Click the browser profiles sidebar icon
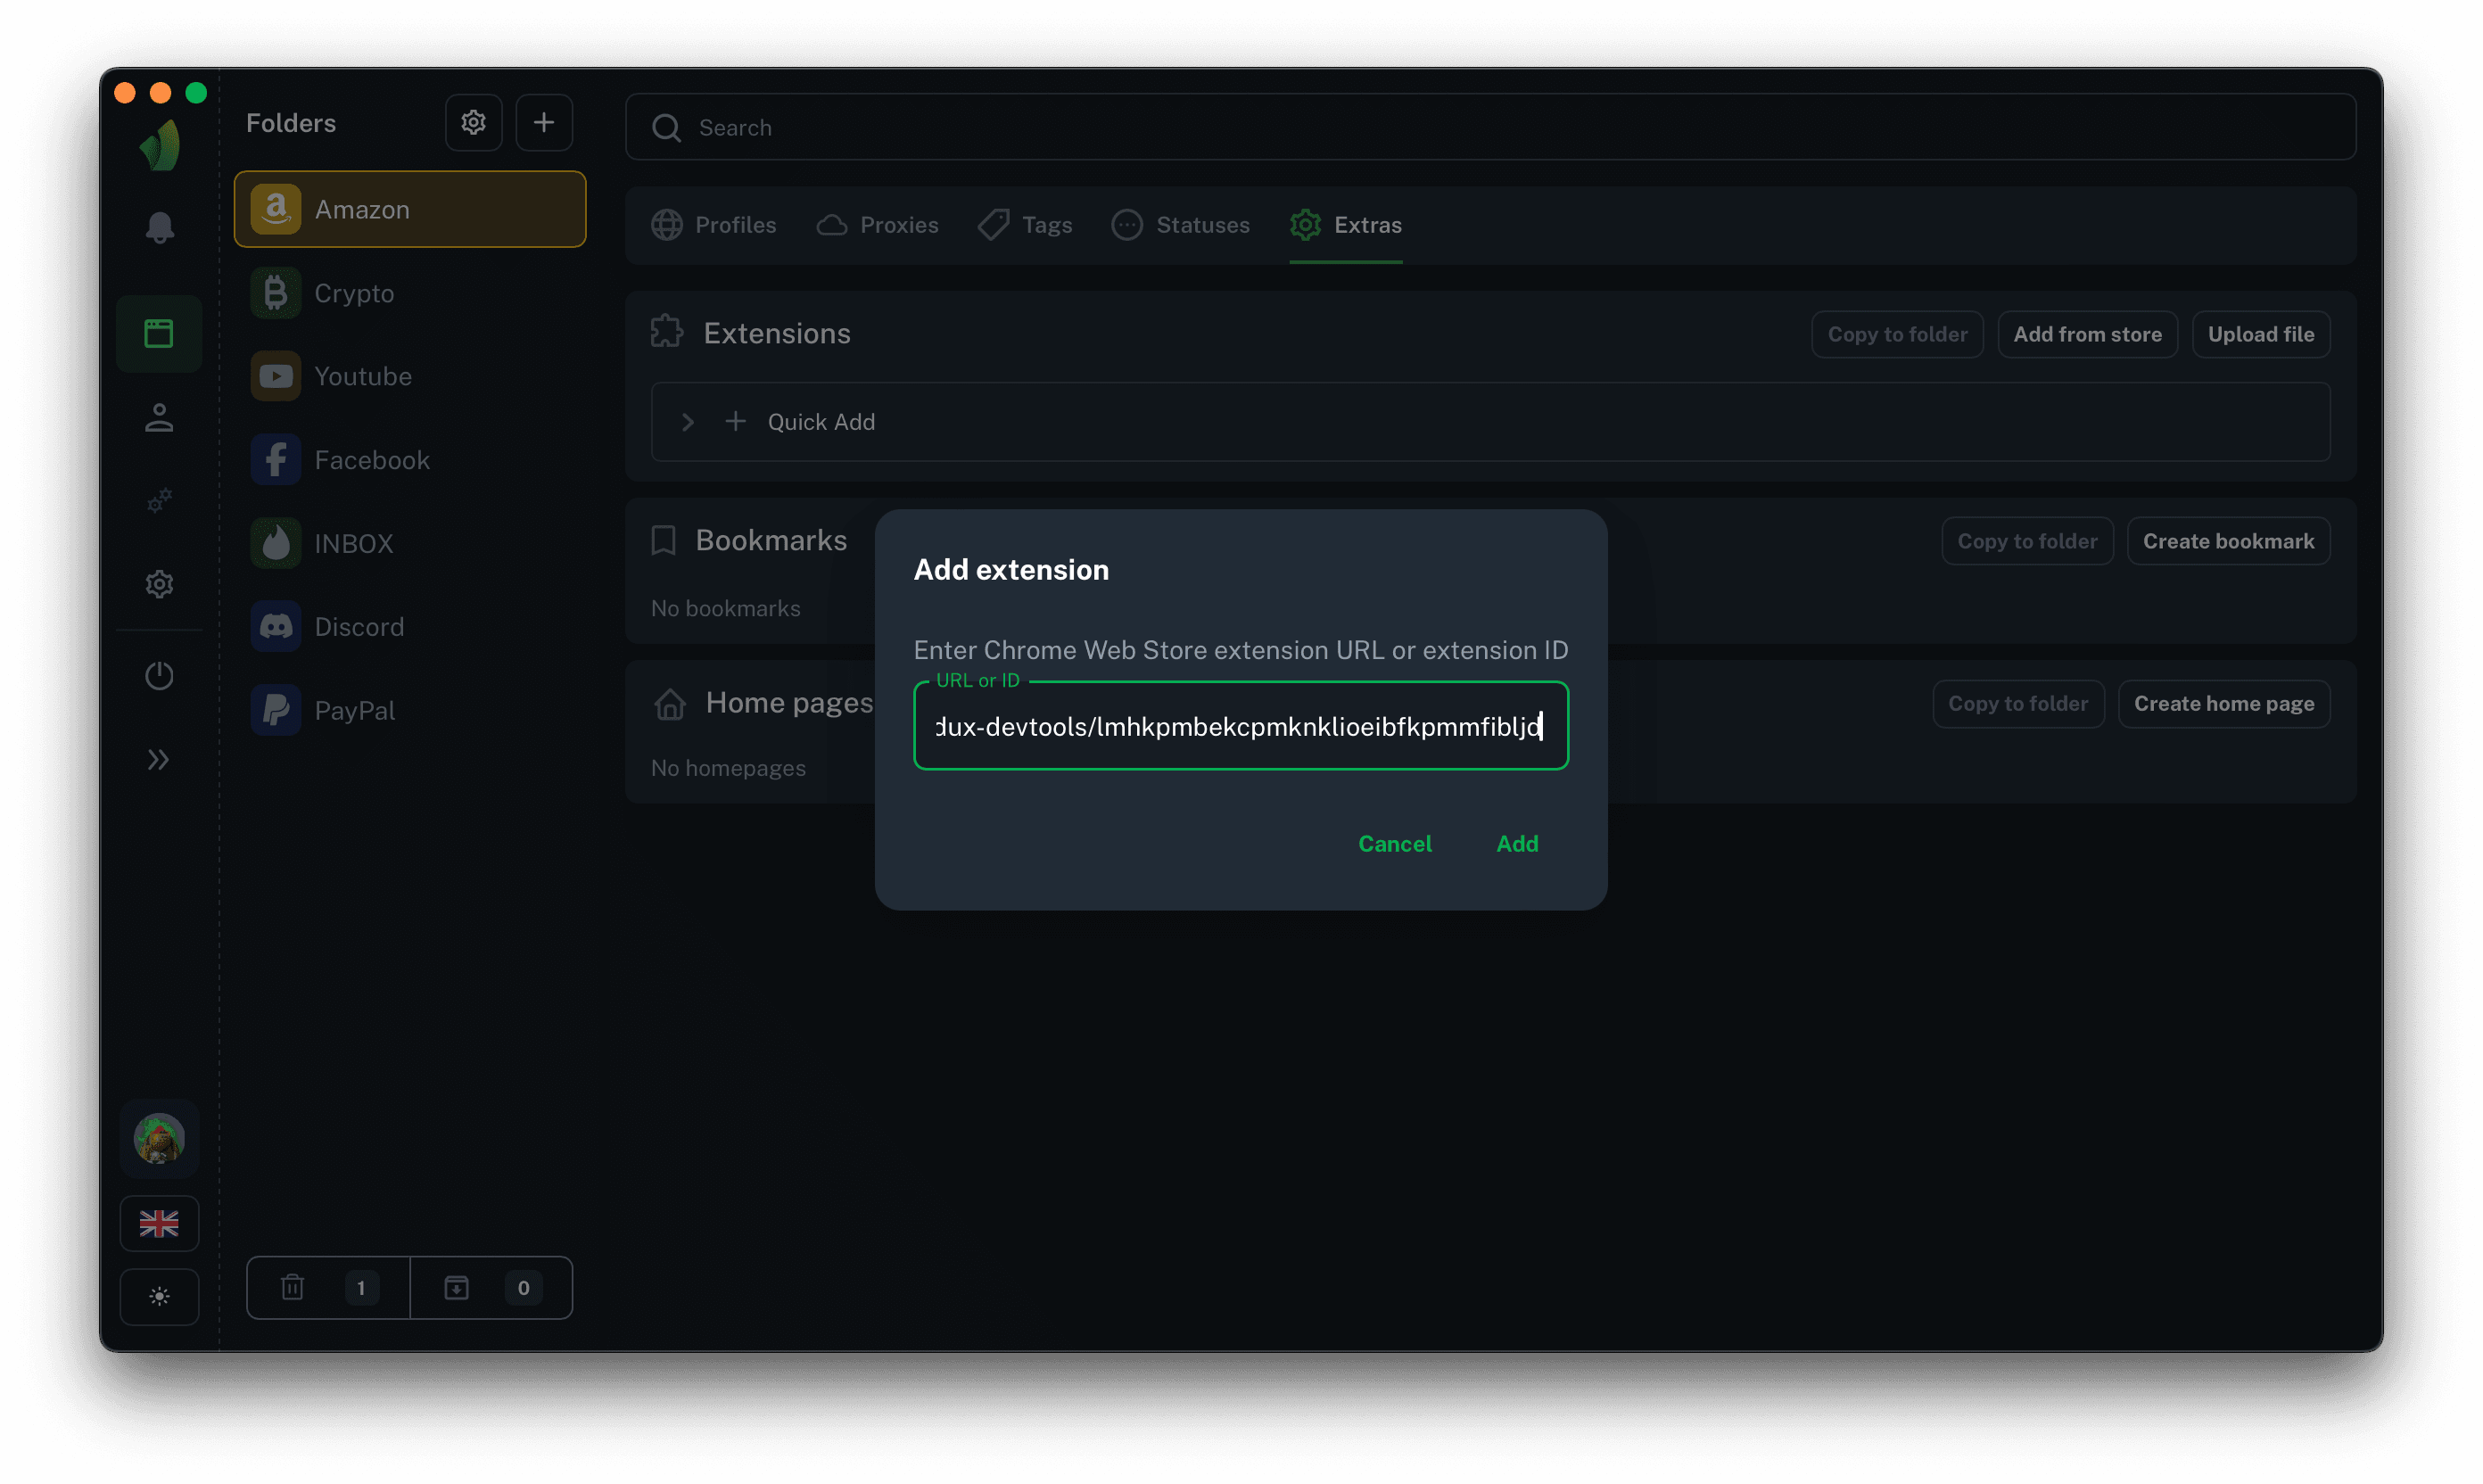The image size is (2483, 1484). pyautogui.click(x=159, y=333)
